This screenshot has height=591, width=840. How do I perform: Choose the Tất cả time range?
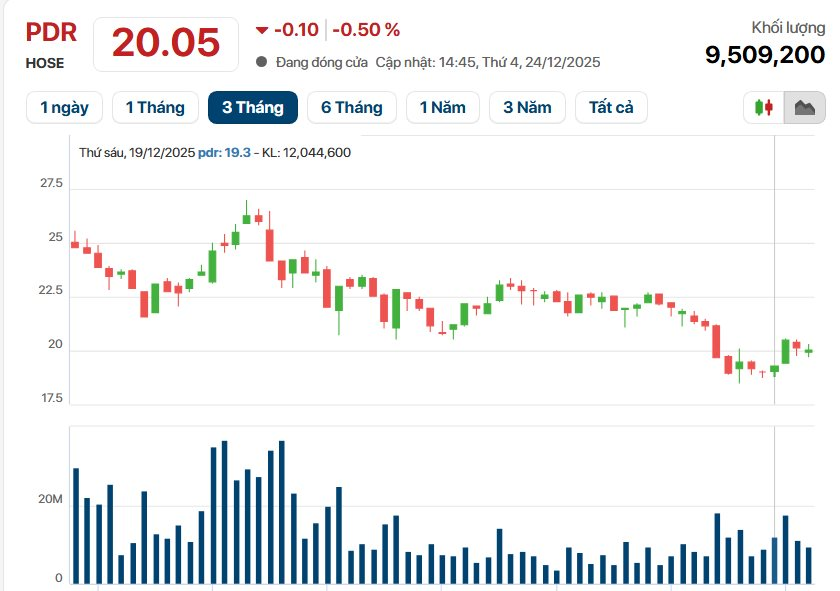(x=611, y=107)
